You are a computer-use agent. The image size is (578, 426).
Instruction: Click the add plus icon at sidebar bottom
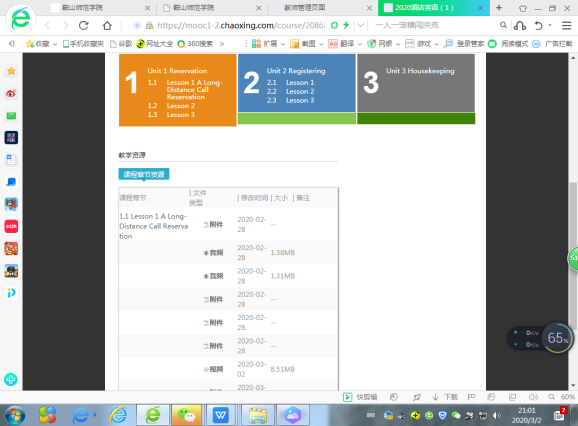(11, 379)
